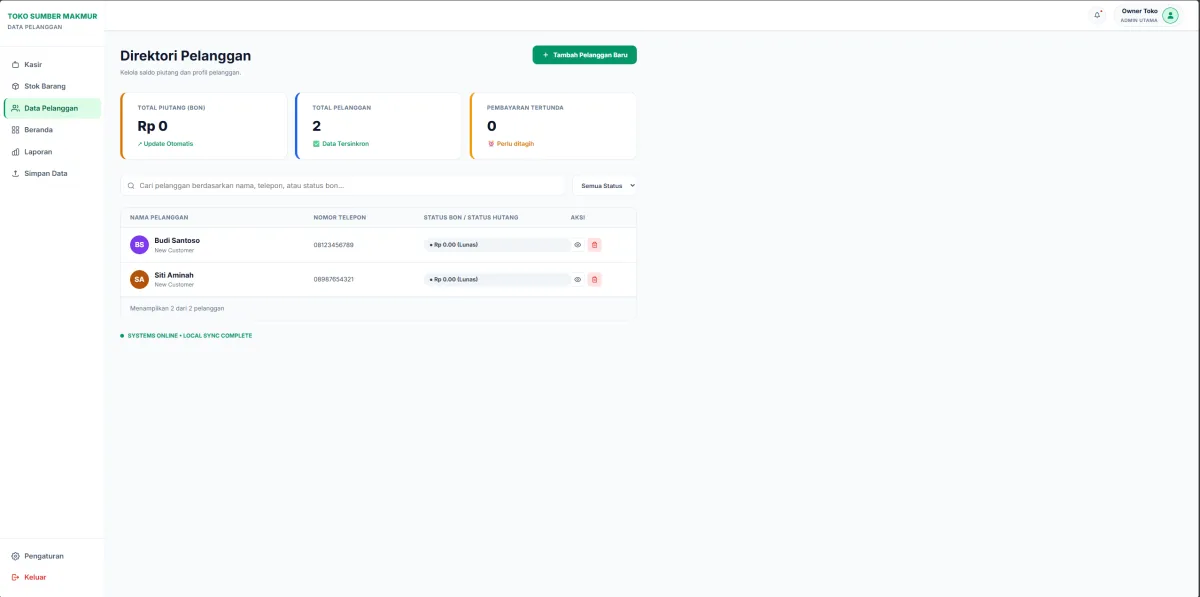Click phone number 08987654321

tap(333, 279)
